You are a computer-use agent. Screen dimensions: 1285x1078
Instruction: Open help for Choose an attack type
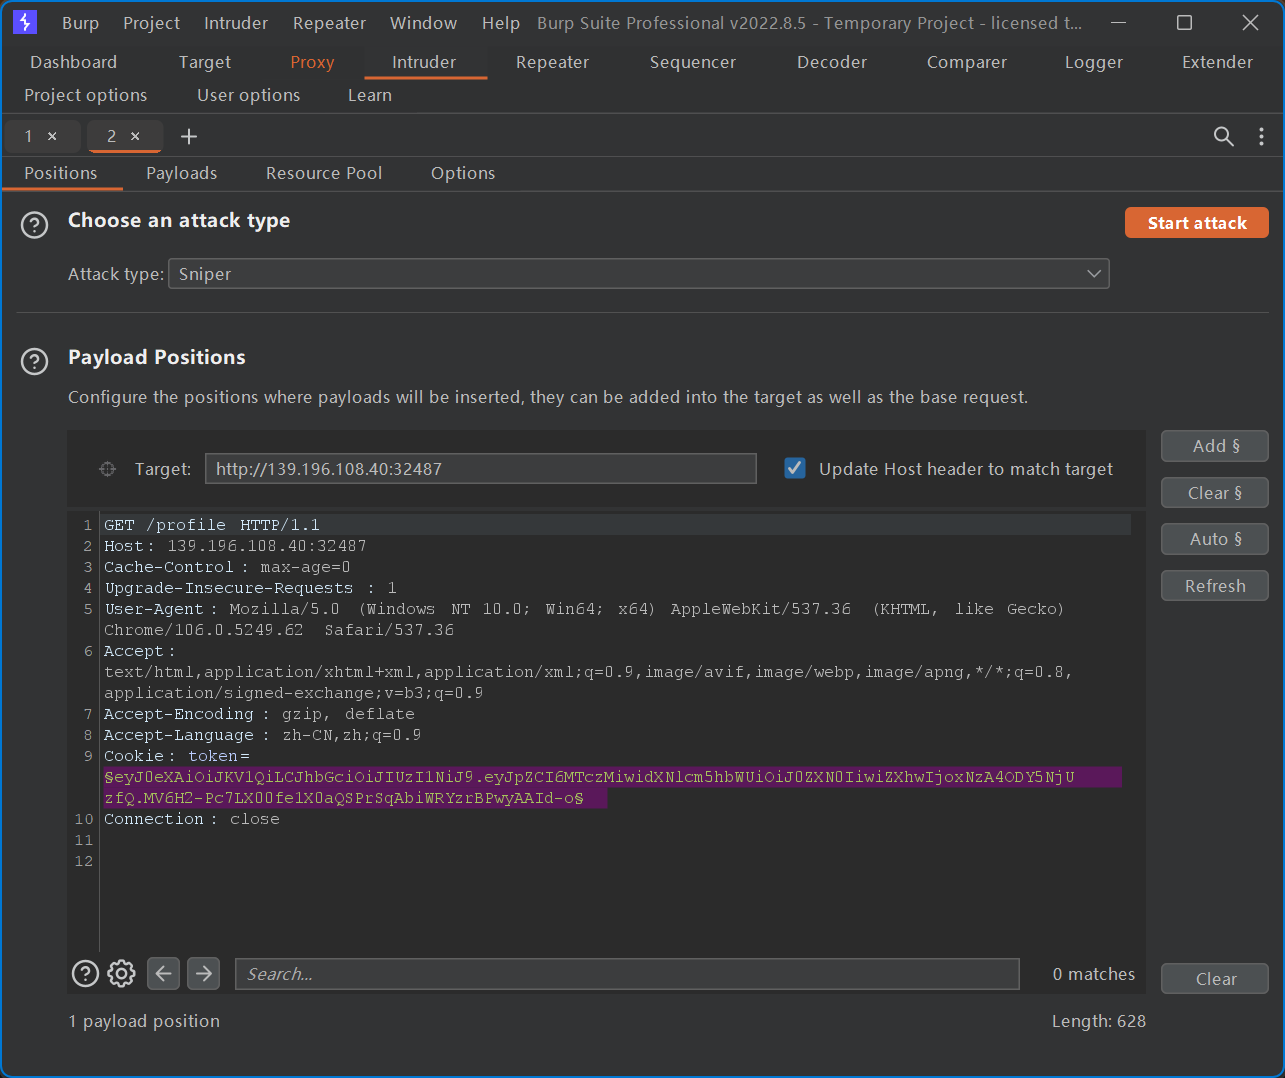tap(35, 225)
